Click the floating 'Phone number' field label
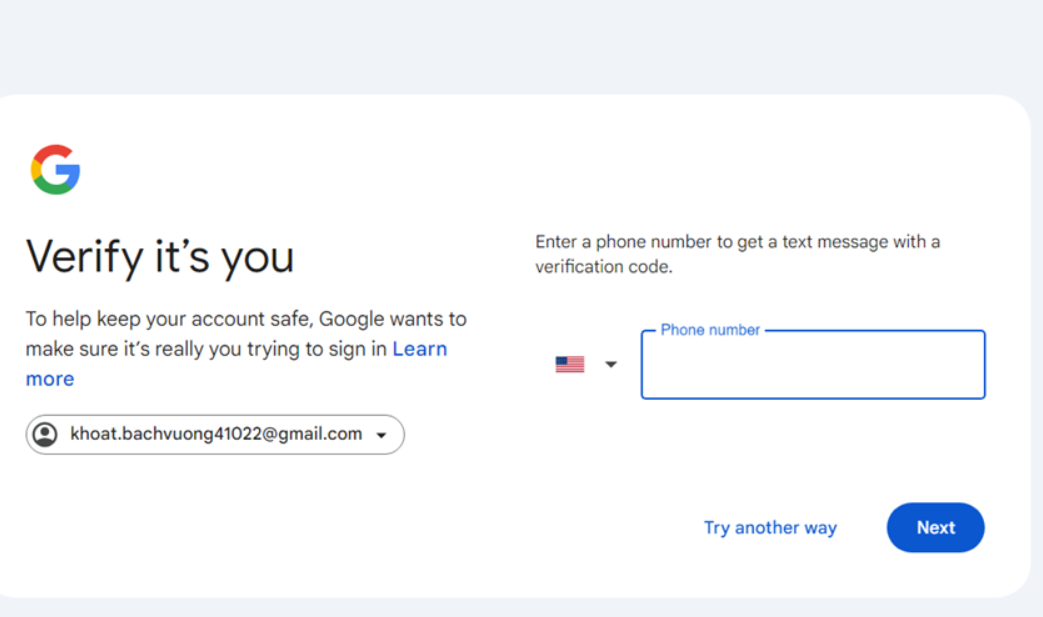 (710, 330)
